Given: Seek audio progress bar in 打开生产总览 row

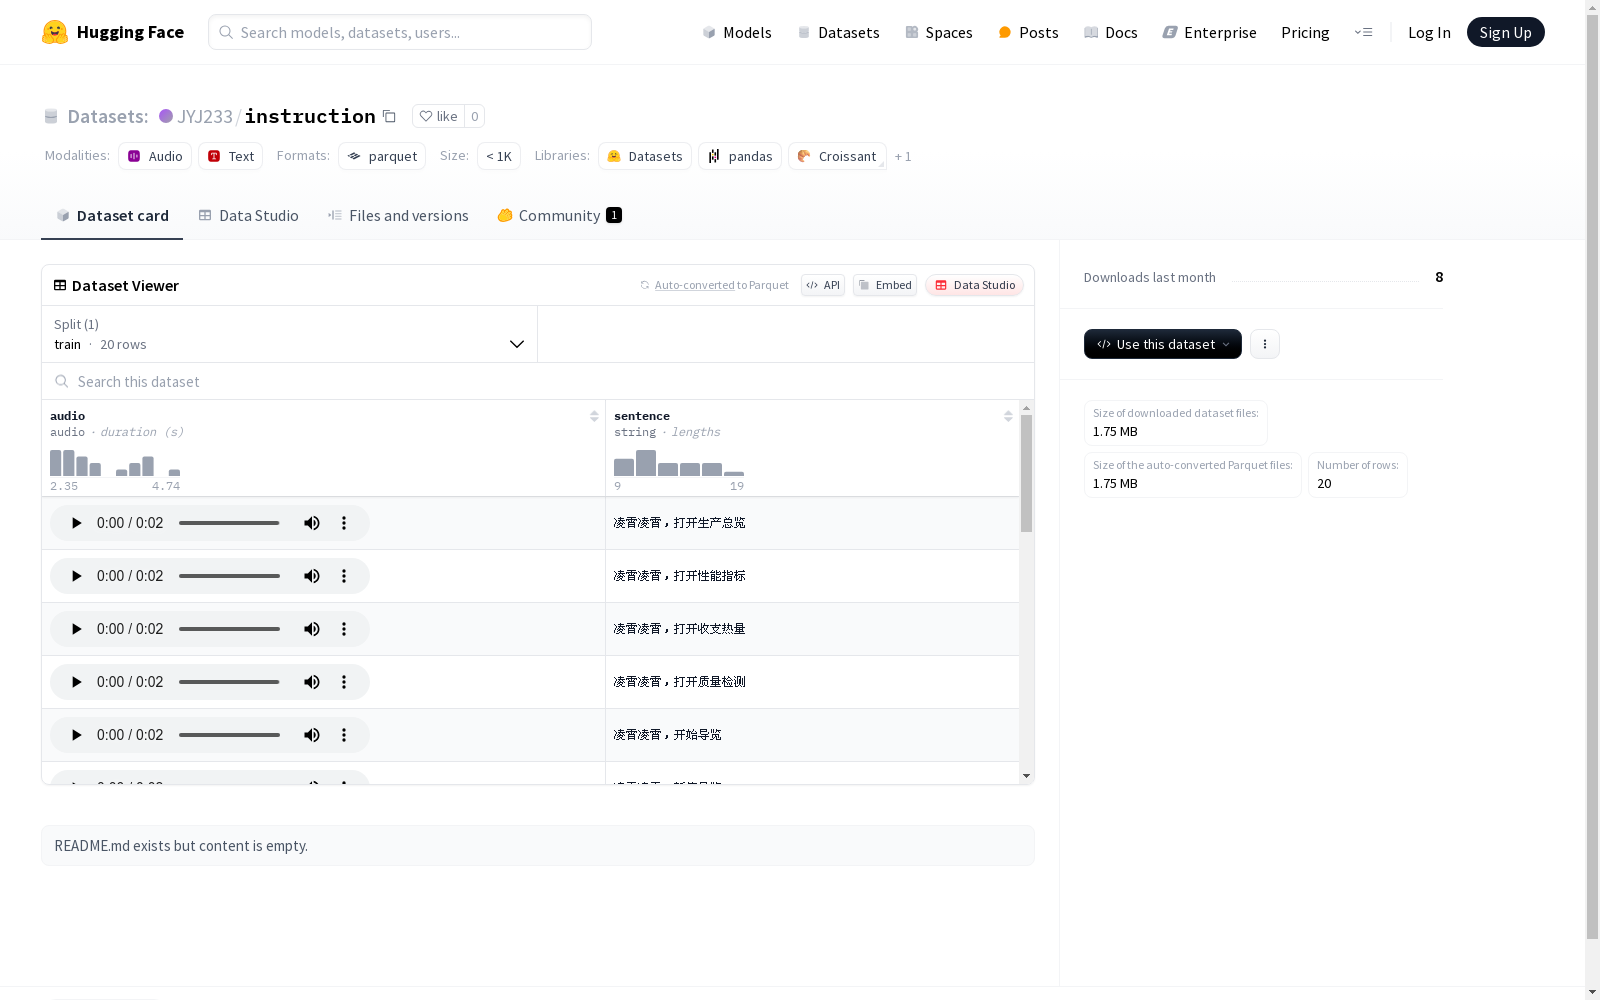Looking at the screenshot, I should [229, 523].
